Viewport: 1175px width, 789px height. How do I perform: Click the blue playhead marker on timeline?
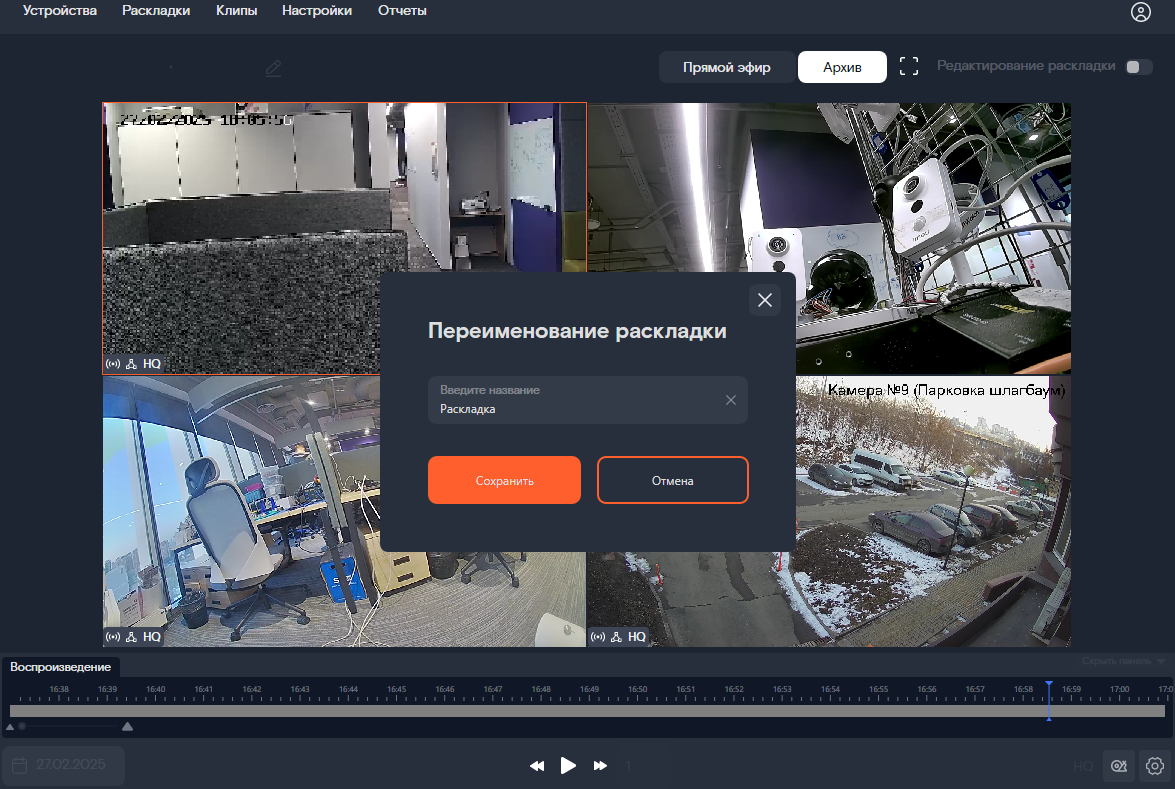1049,701
